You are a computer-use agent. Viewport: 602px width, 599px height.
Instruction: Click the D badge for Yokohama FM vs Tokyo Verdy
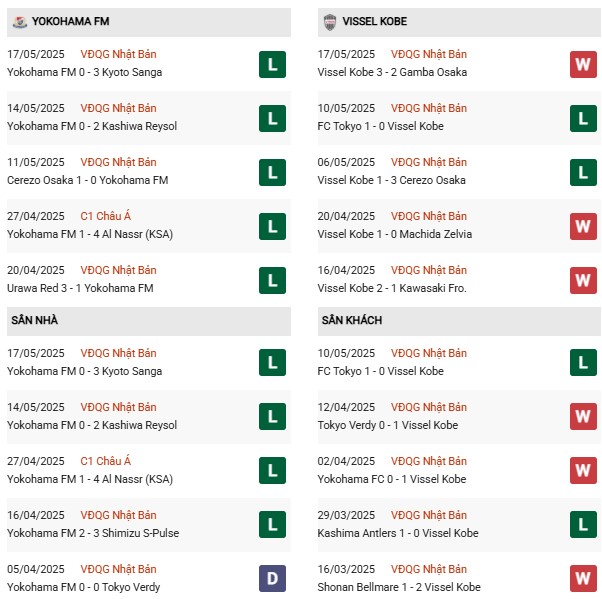click(272, 578)
